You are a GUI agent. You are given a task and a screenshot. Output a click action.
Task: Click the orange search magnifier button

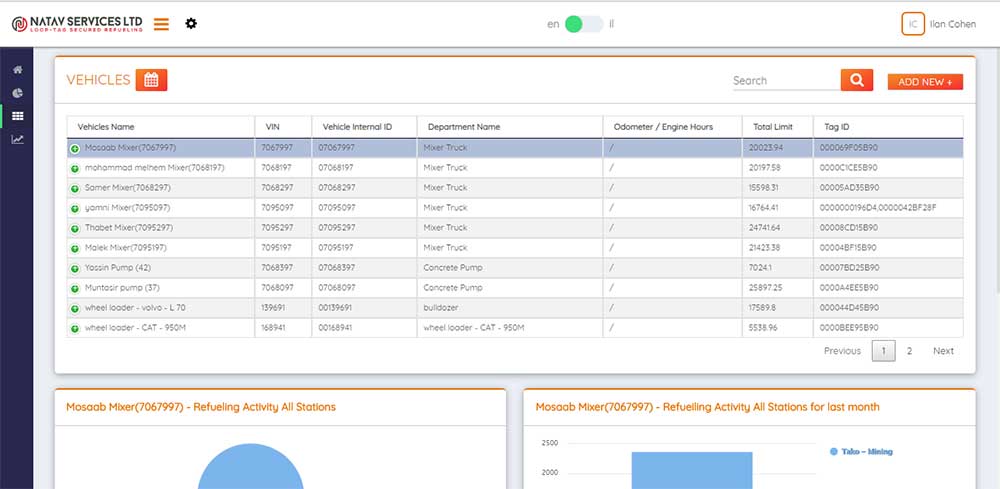[857, 80]
